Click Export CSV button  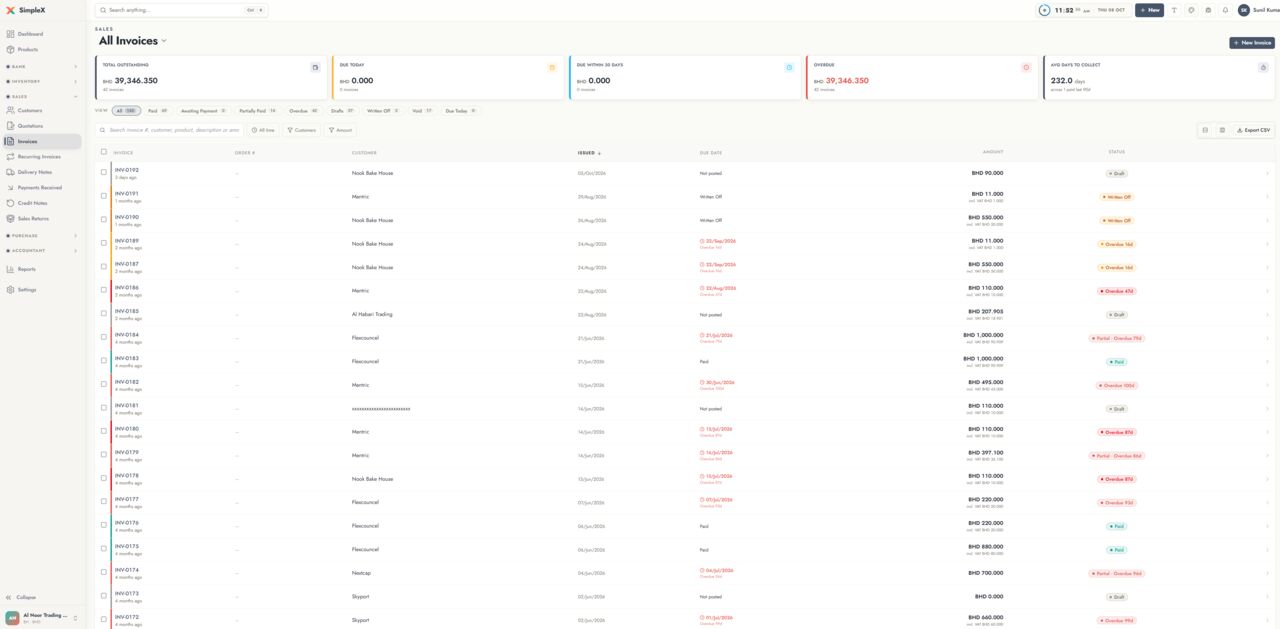(1253, 130)
